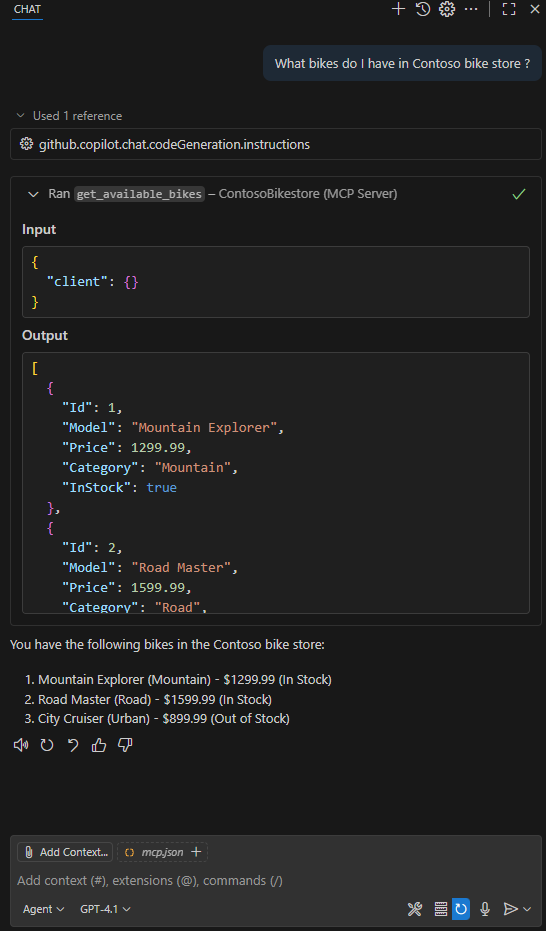Image resolution: width=546 pixels, height=931 pixels.
Task: Open chat settings gear icon
Action: [447, 9]
